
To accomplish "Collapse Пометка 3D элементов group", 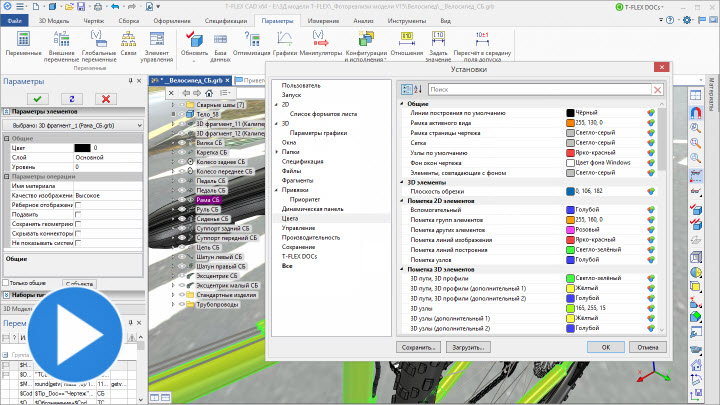I will click(402, 270).
